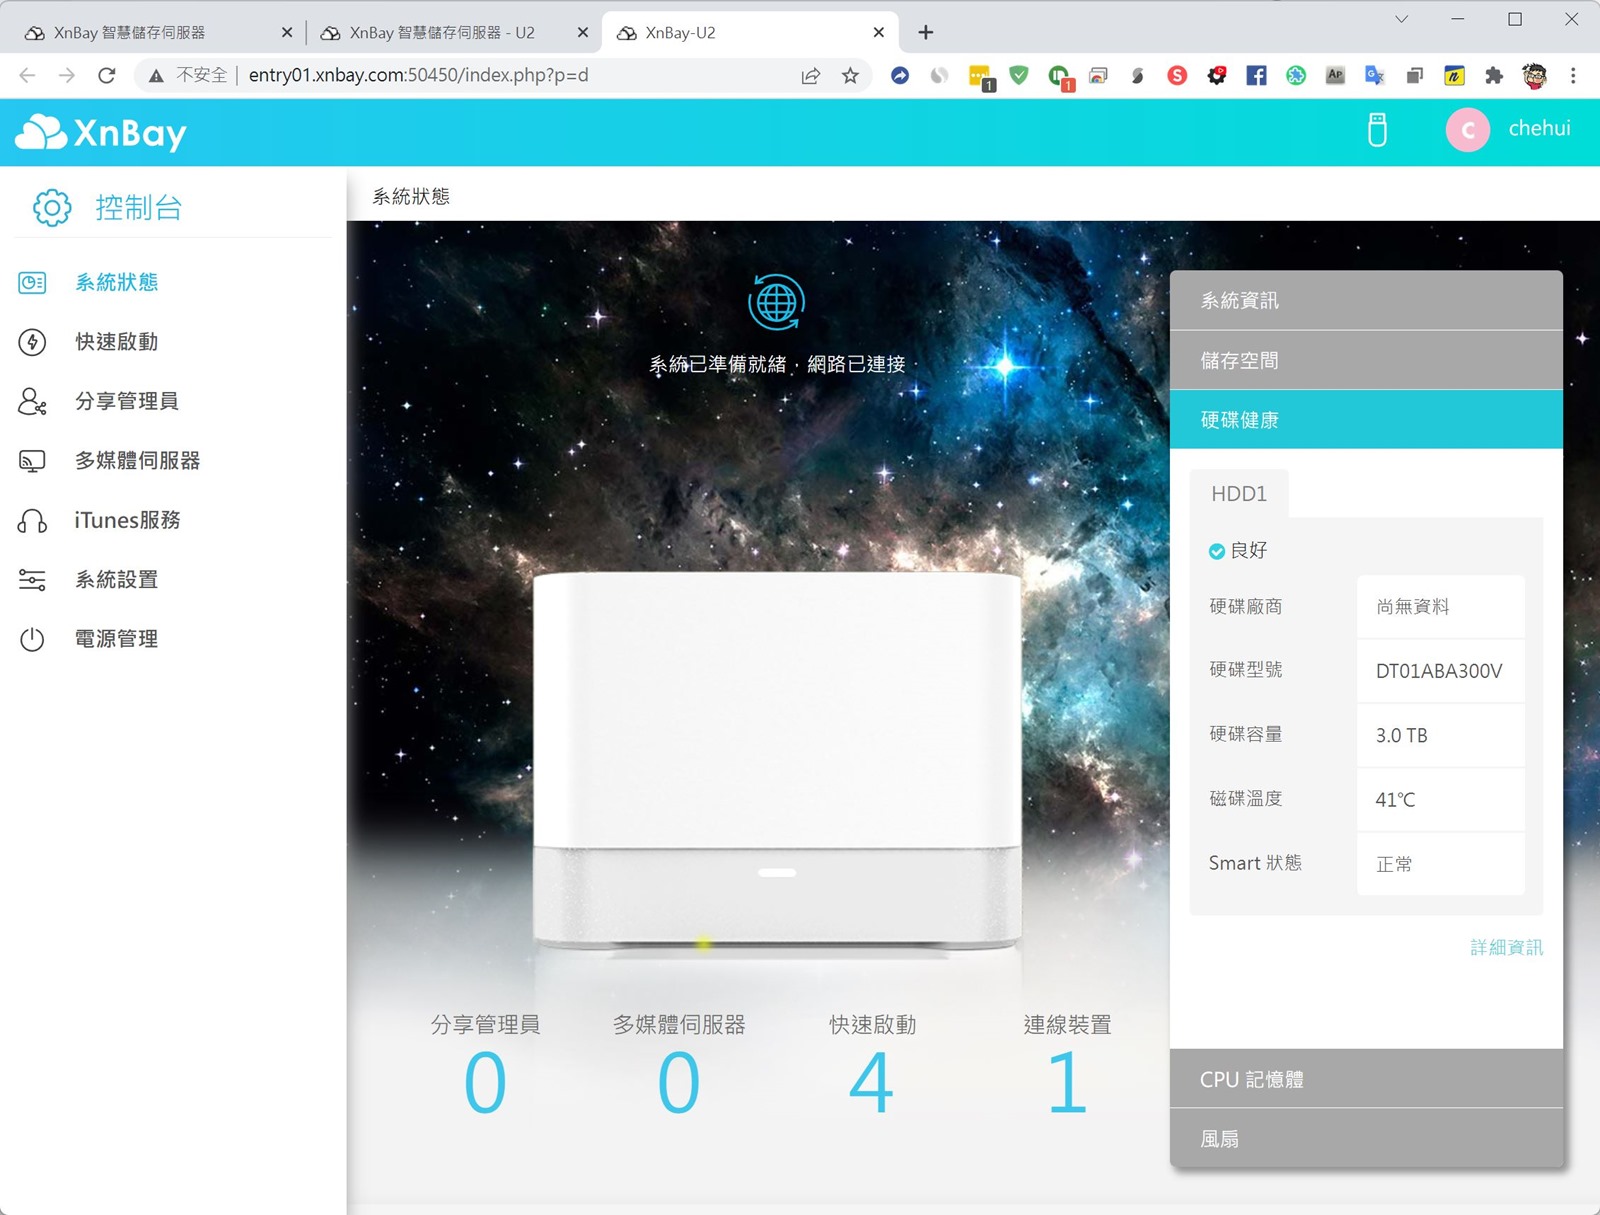Open the 詳細資訊 link

coord(1505,947)
